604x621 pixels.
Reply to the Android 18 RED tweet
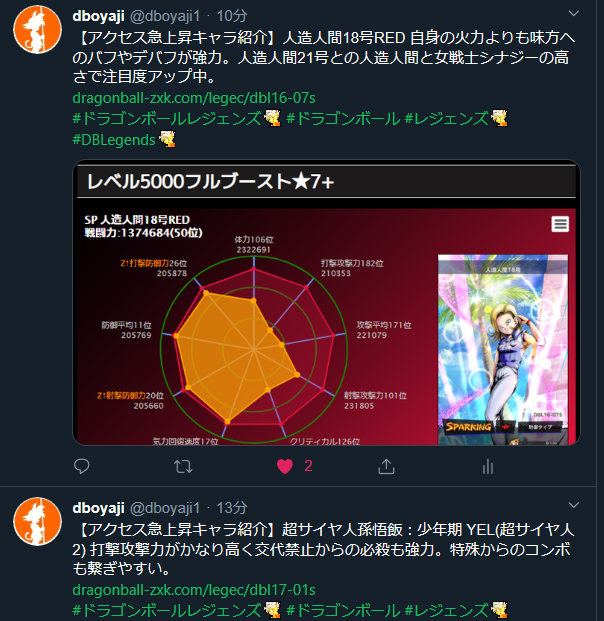[82, 466]
